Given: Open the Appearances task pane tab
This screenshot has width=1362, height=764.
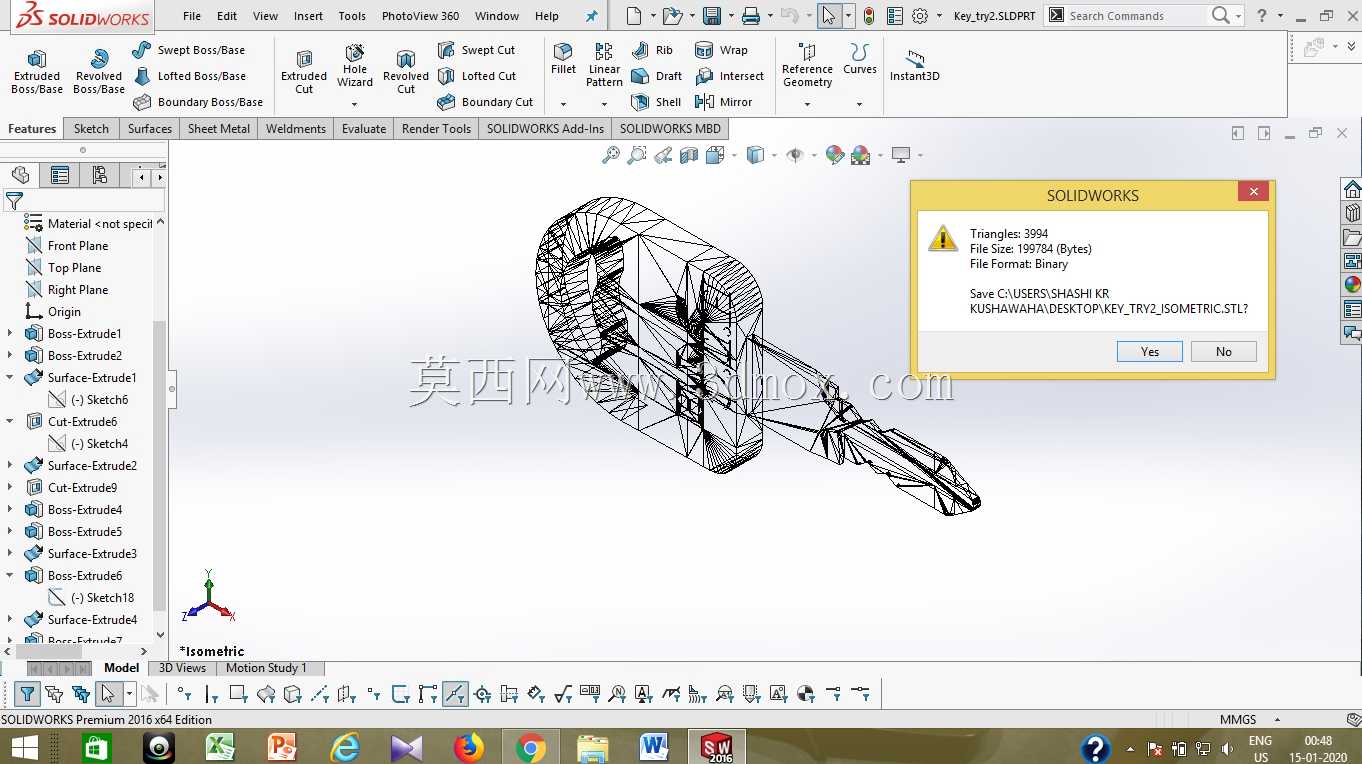Looking at the screenshot, I should point(1352,285).
